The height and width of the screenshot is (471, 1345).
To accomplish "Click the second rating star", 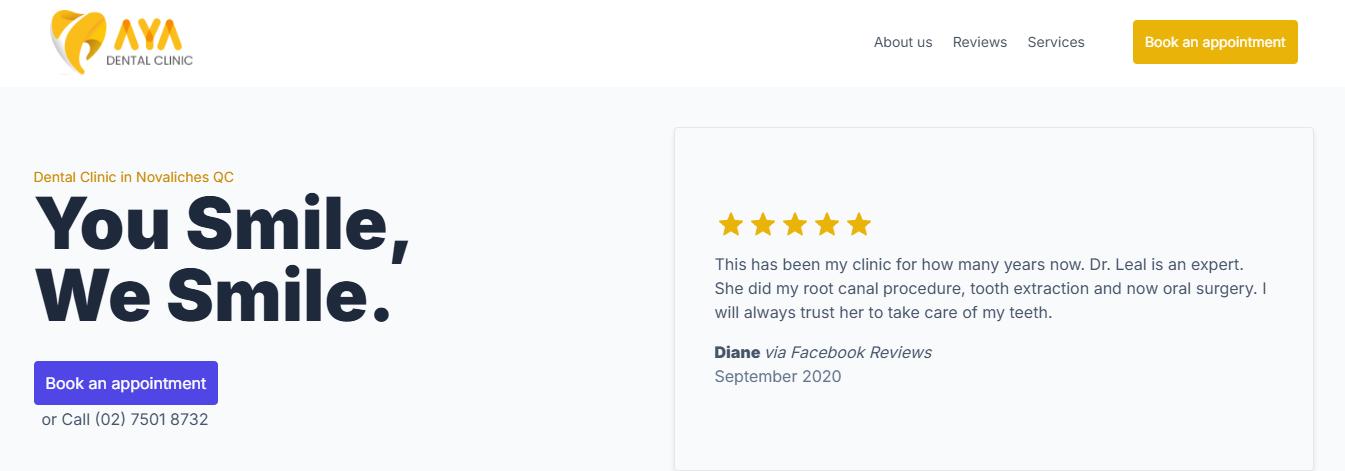I will click(x=763, y=225).
